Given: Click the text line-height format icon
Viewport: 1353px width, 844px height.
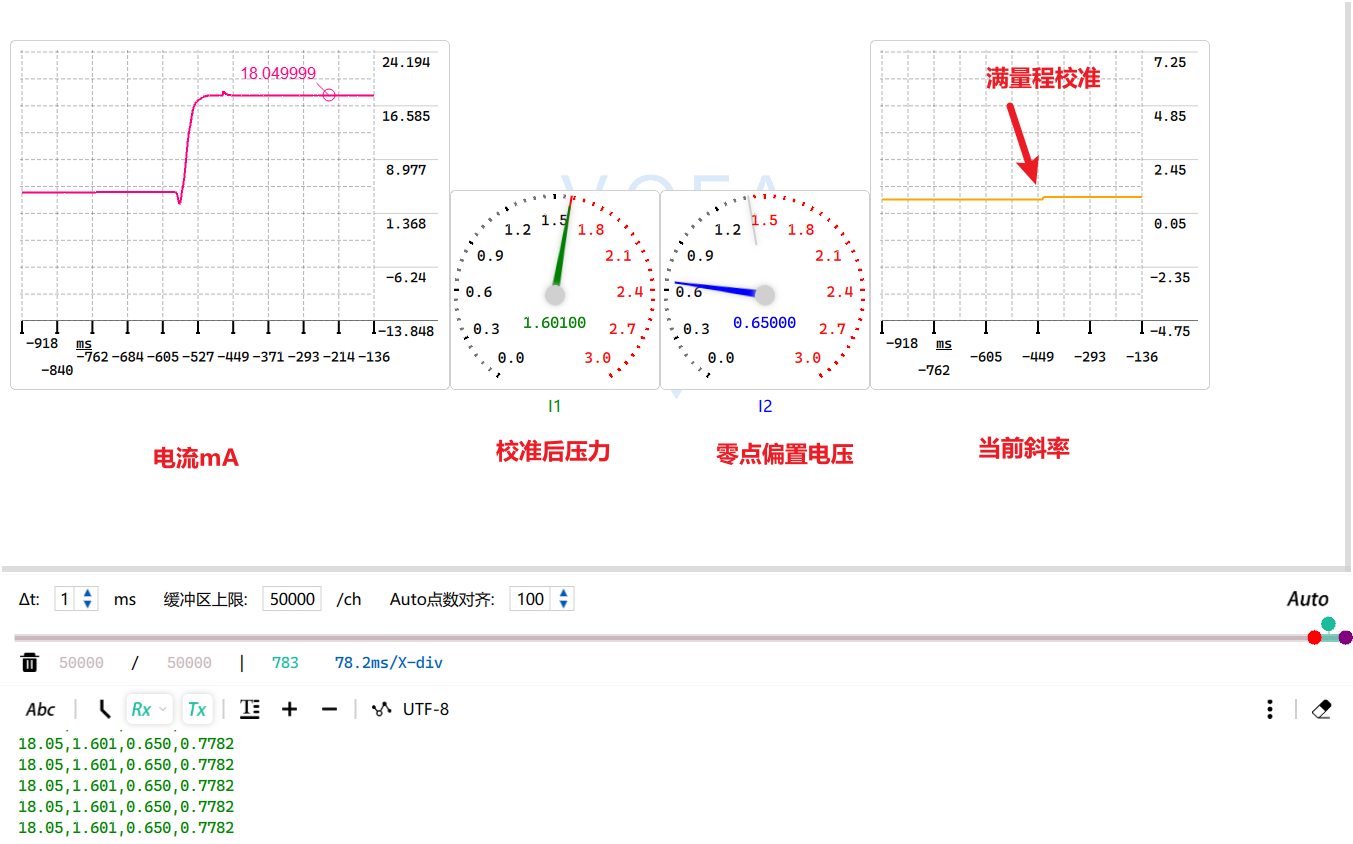Looking at the screenshot, I should click(250, 709).
